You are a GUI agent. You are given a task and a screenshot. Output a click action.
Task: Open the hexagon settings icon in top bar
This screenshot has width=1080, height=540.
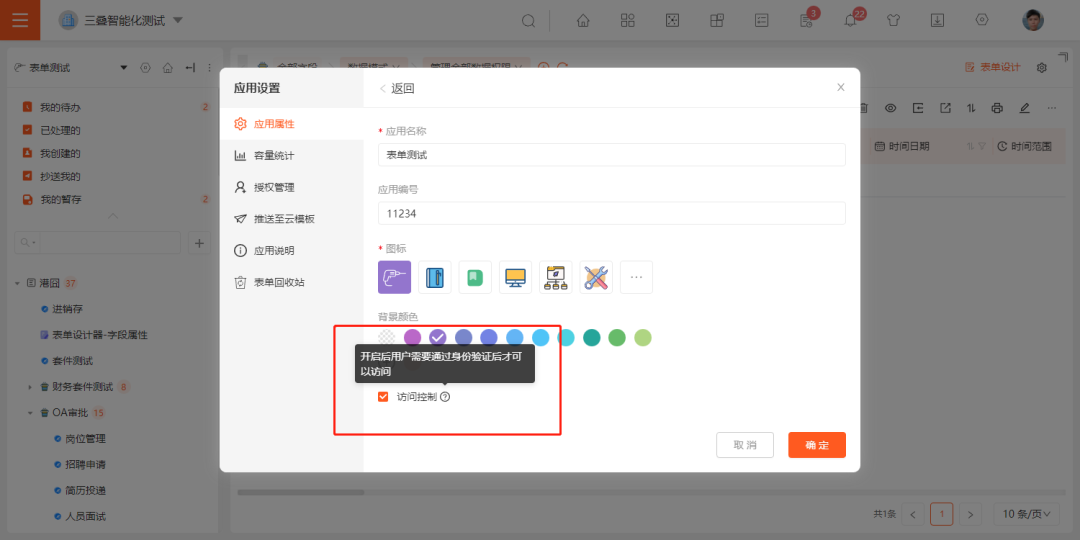tap(982, 20)
